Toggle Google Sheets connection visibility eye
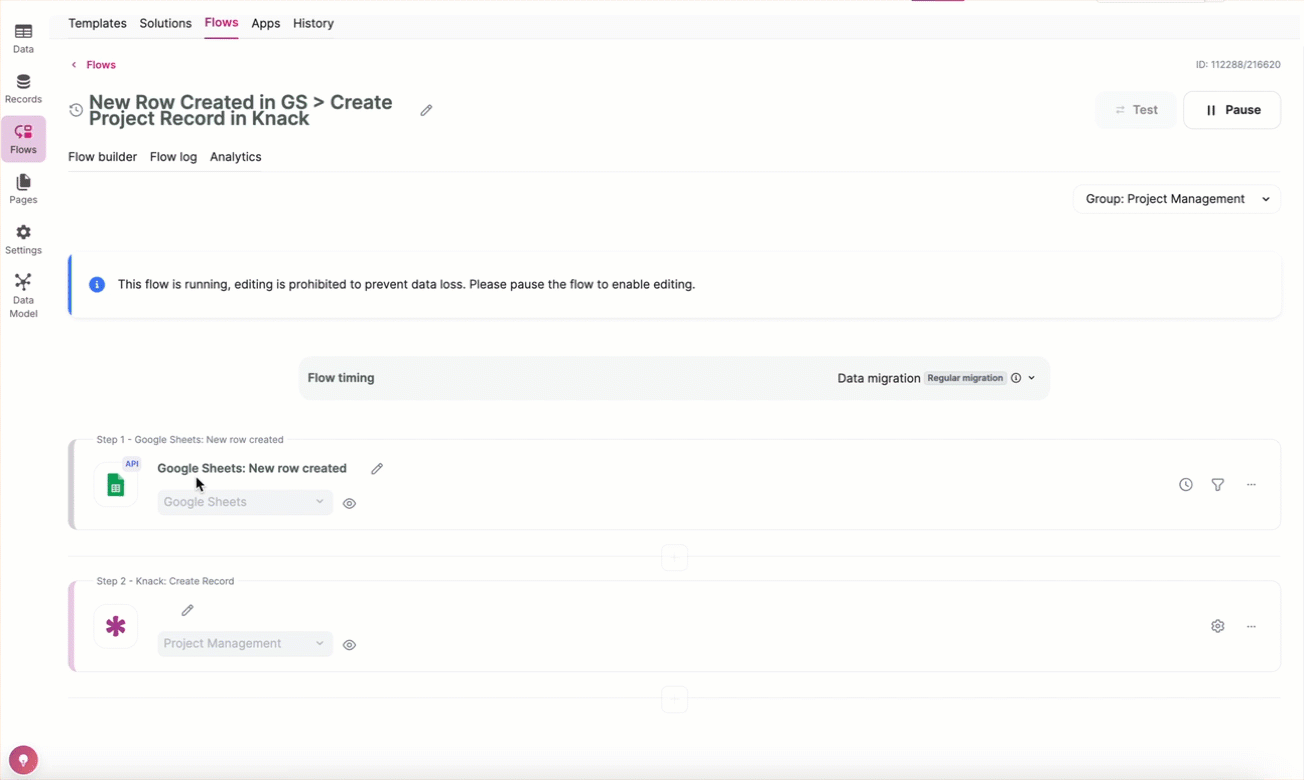 click(x=349, y=504)
